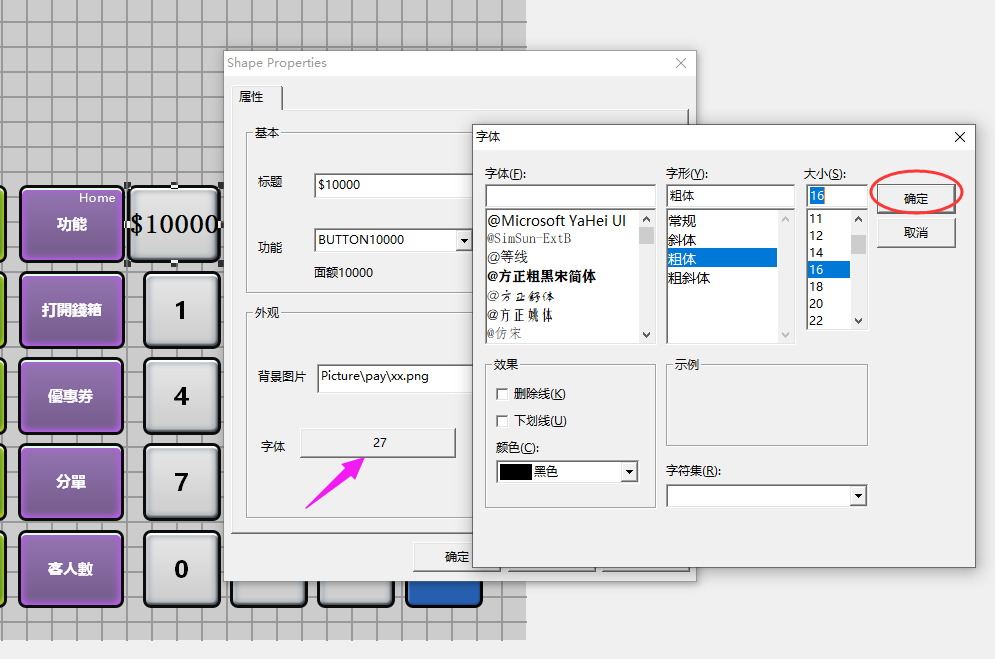Viewport: 995px width, 659px height.
Task: Close the Shape Properties window
Action: (x=681, y=63)
